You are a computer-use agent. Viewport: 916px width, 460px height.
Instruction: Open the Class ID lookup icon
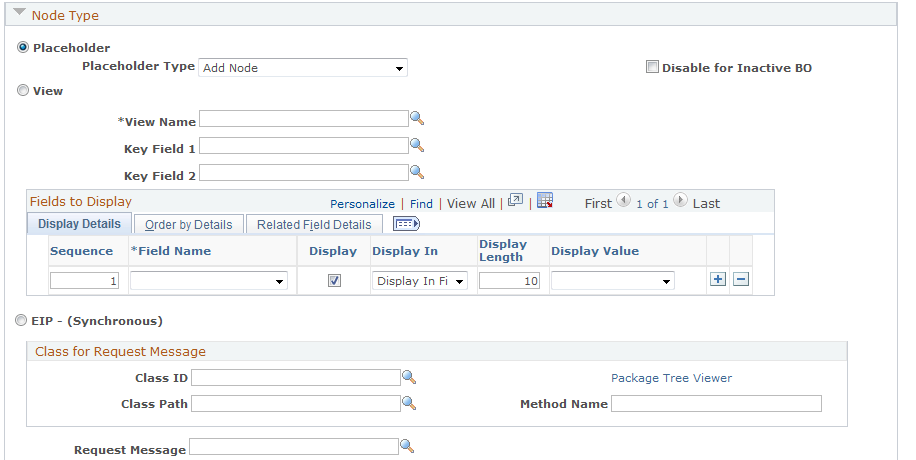coord(408,377)
